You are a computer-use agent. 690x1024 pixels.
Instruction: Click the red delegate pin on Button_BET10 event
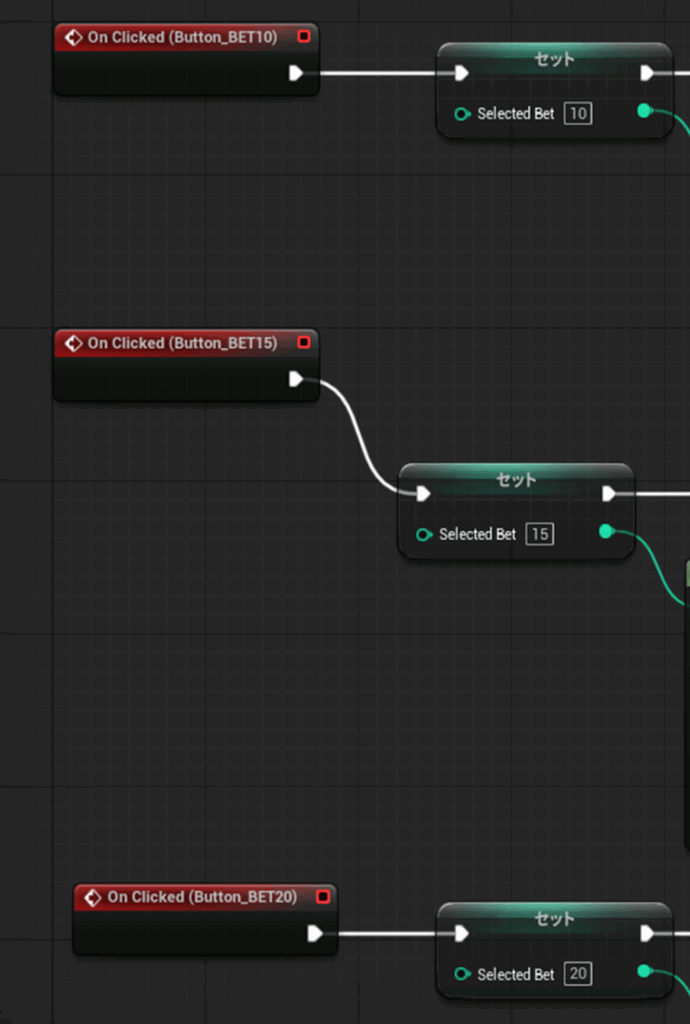(x=304, y=37)
